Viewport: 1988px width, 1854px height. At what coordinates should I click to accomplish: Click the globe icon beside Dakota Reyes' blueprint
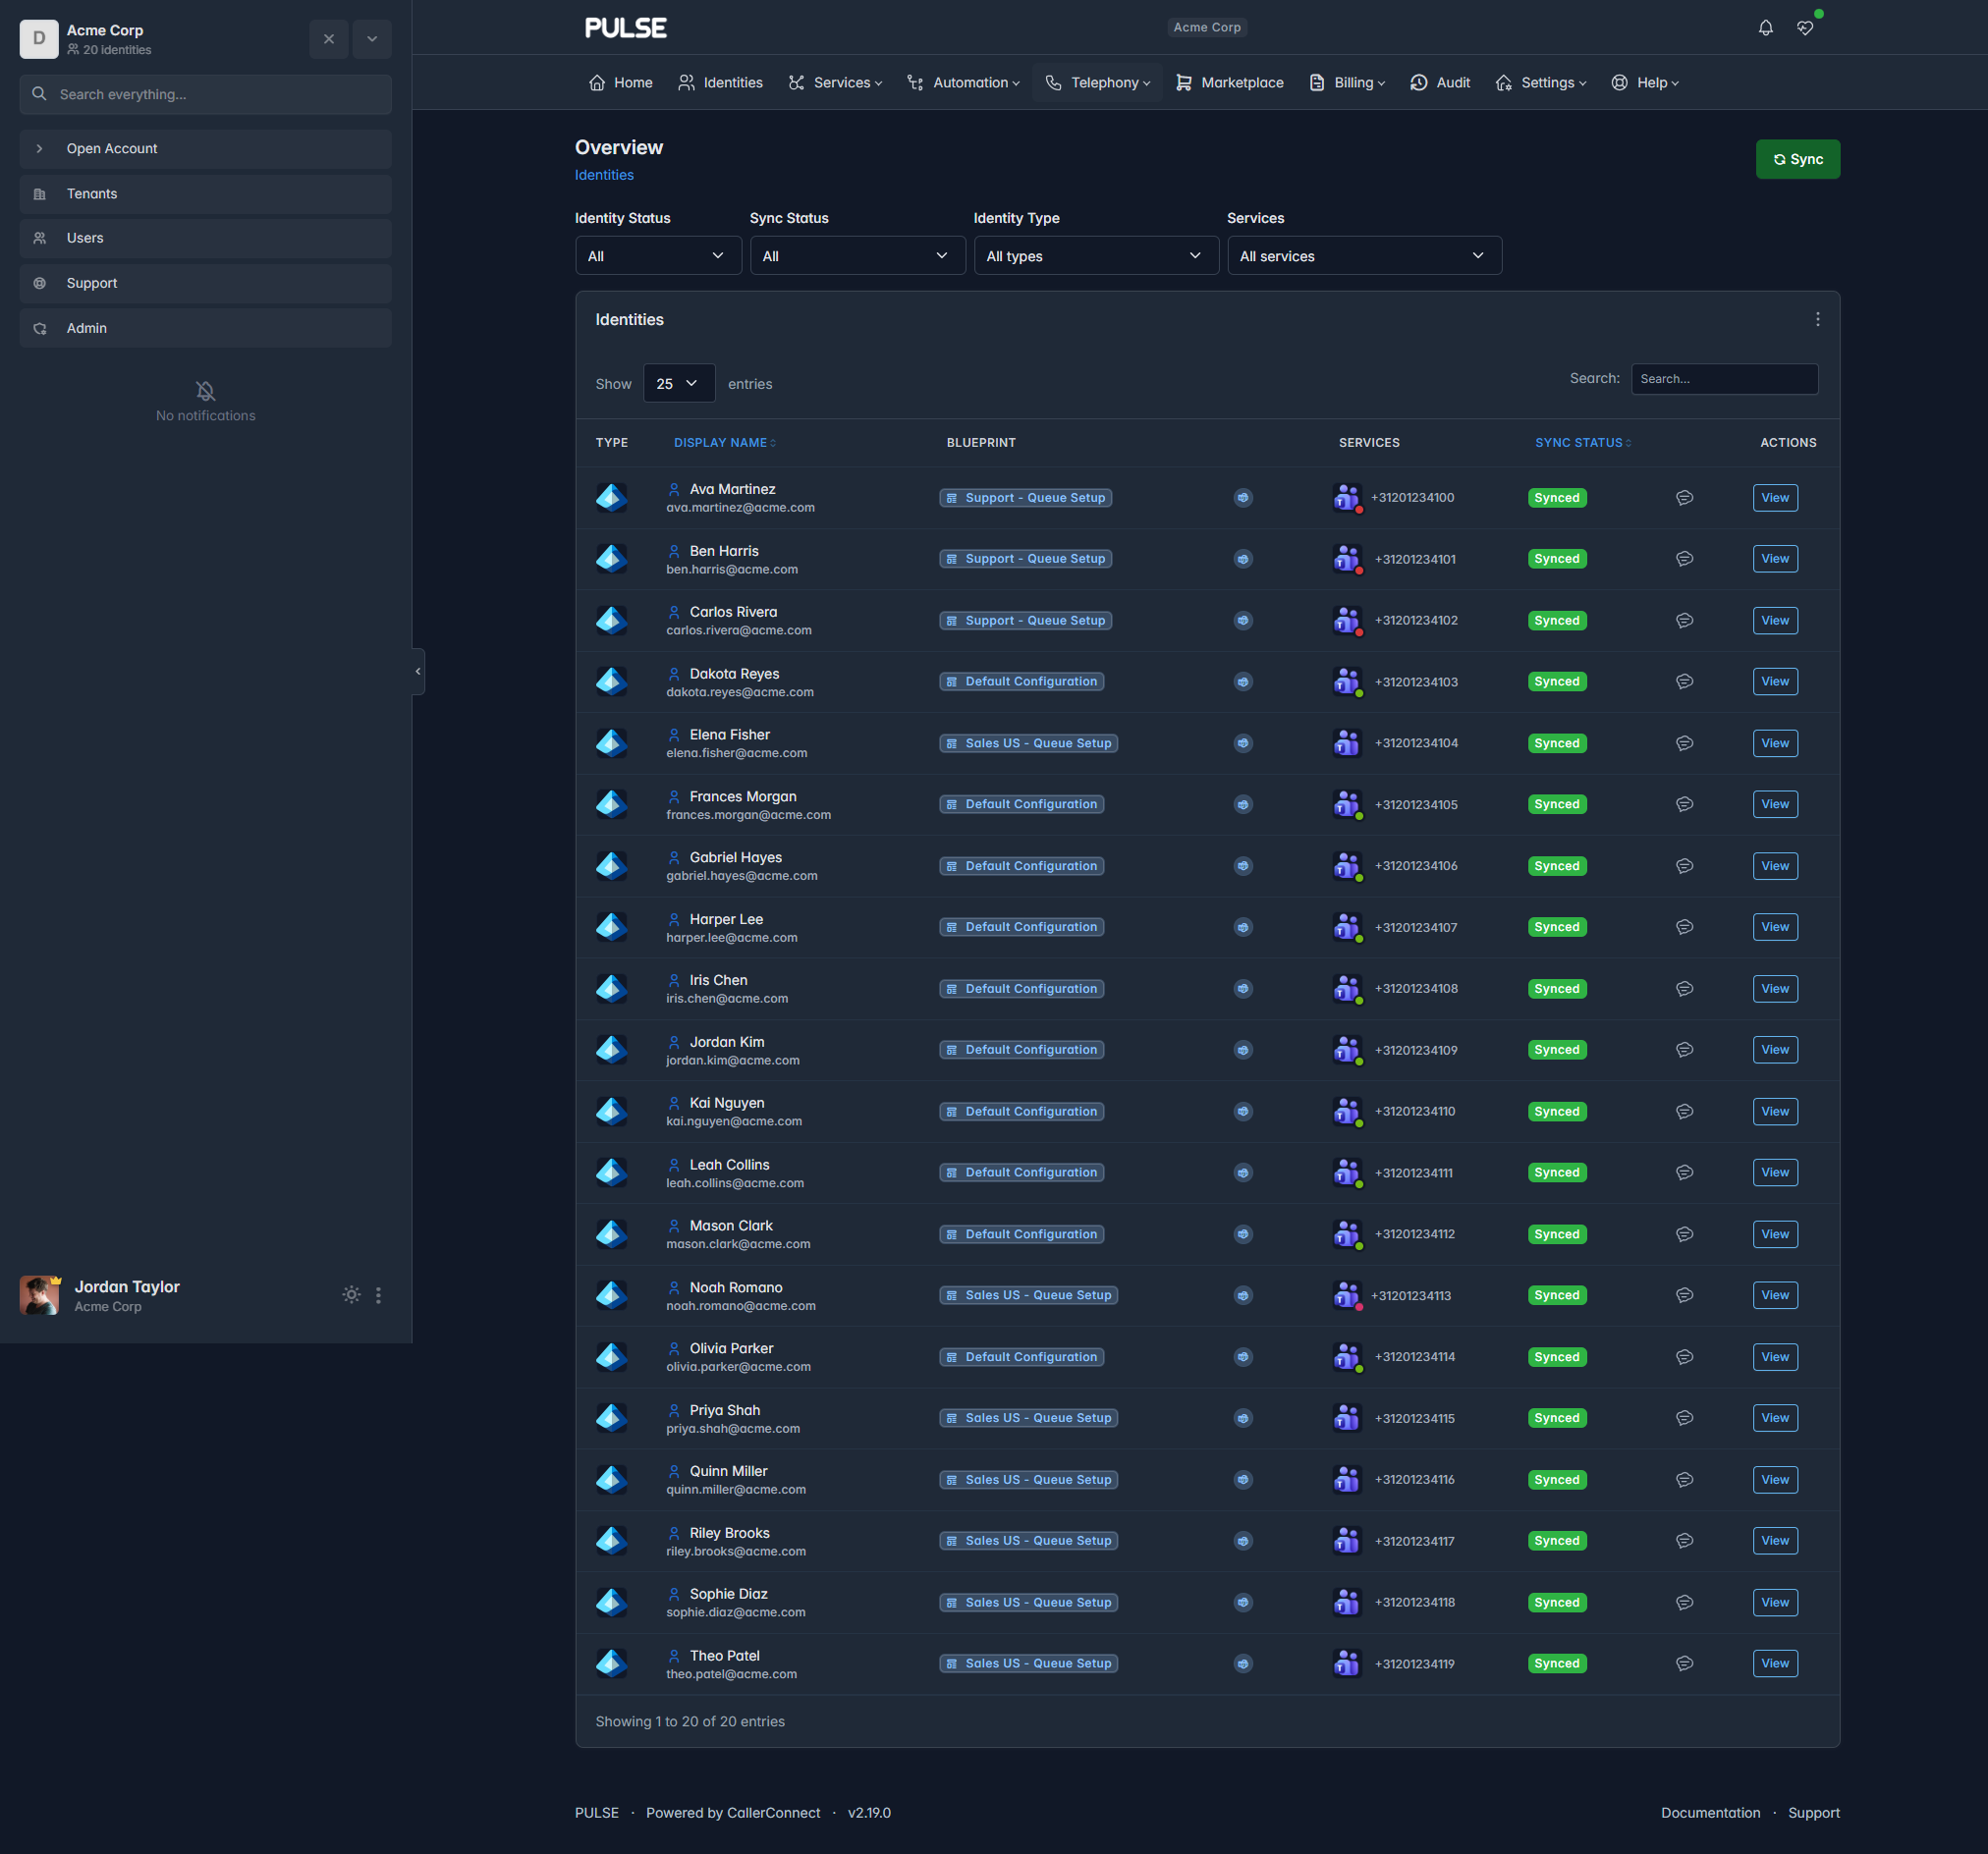pyautogui.click(x=1243, y=681)
